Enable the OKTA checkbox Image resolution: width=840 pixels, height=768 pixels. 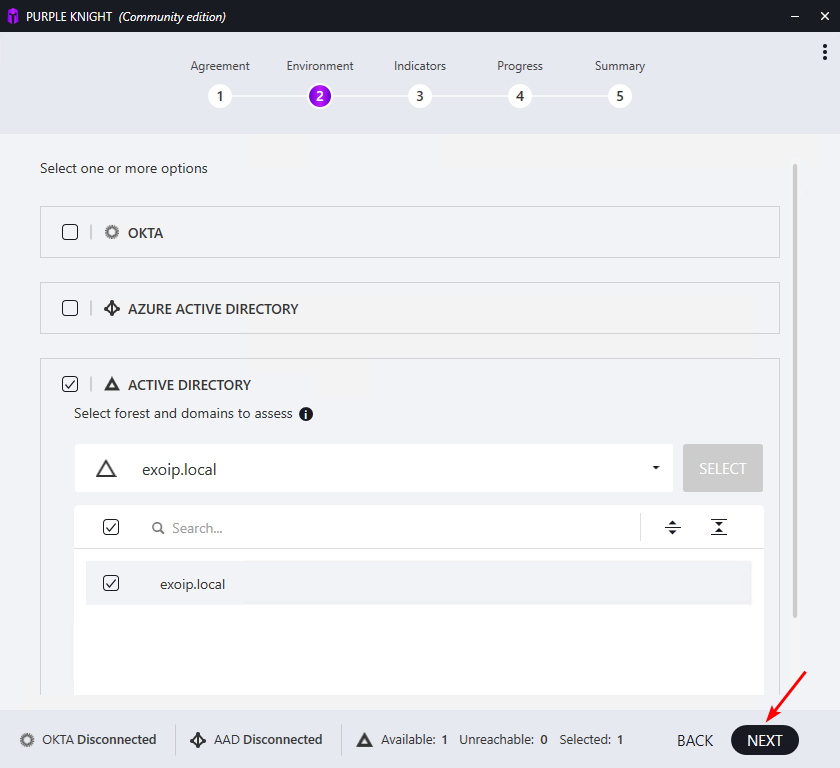click(70, 232)
